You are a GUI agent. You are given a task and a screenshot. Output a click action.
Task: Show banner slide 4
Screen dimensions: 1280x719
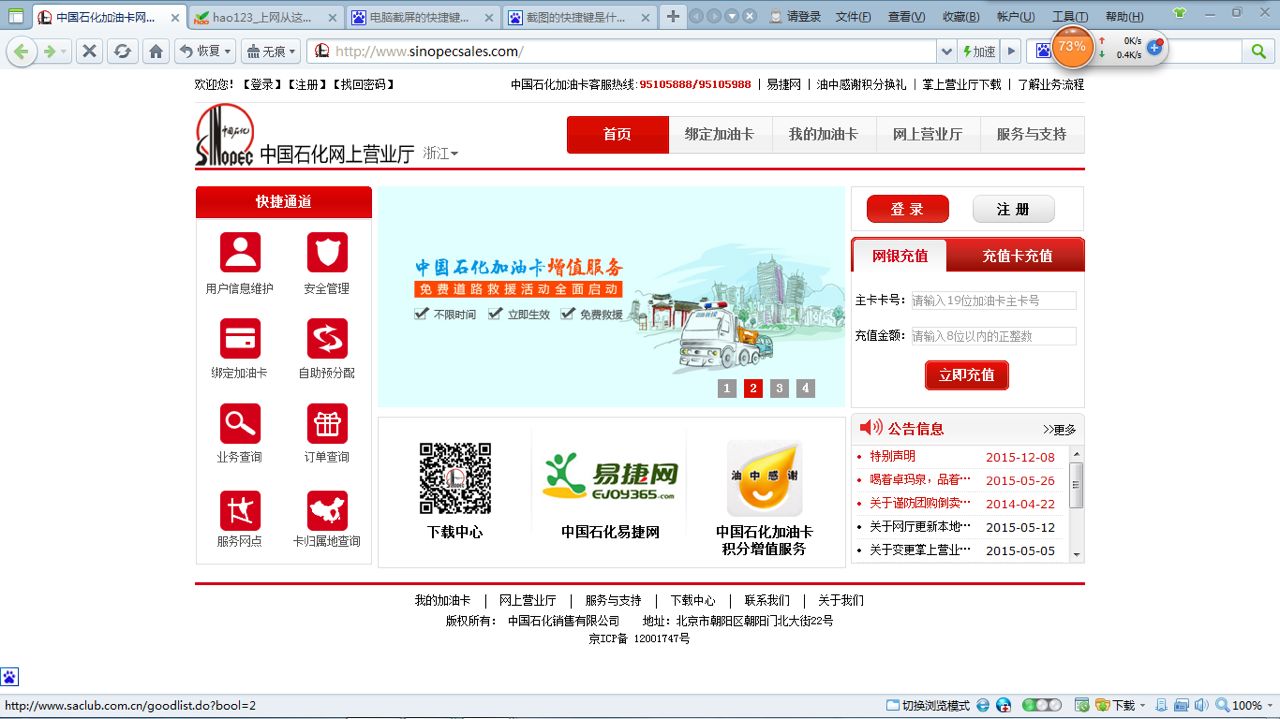[x=805, y=389]
